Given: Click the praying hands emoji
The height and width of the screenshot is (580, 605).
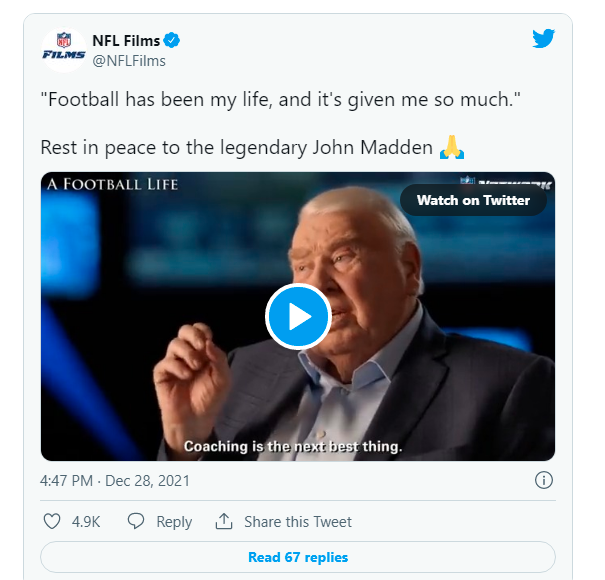Looking at the screenshot, I should [451, 148].
